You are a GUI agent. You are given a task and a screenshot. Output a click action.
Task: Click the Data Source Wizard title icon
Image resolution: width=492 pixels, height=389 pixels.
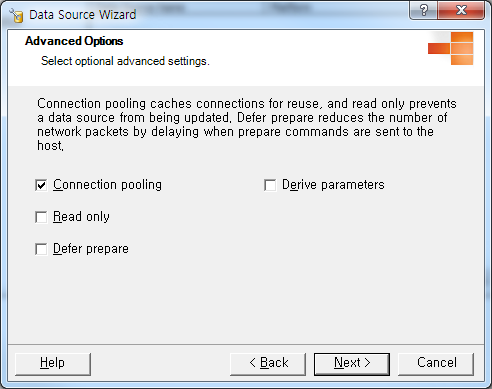click(x=16, y=15)
